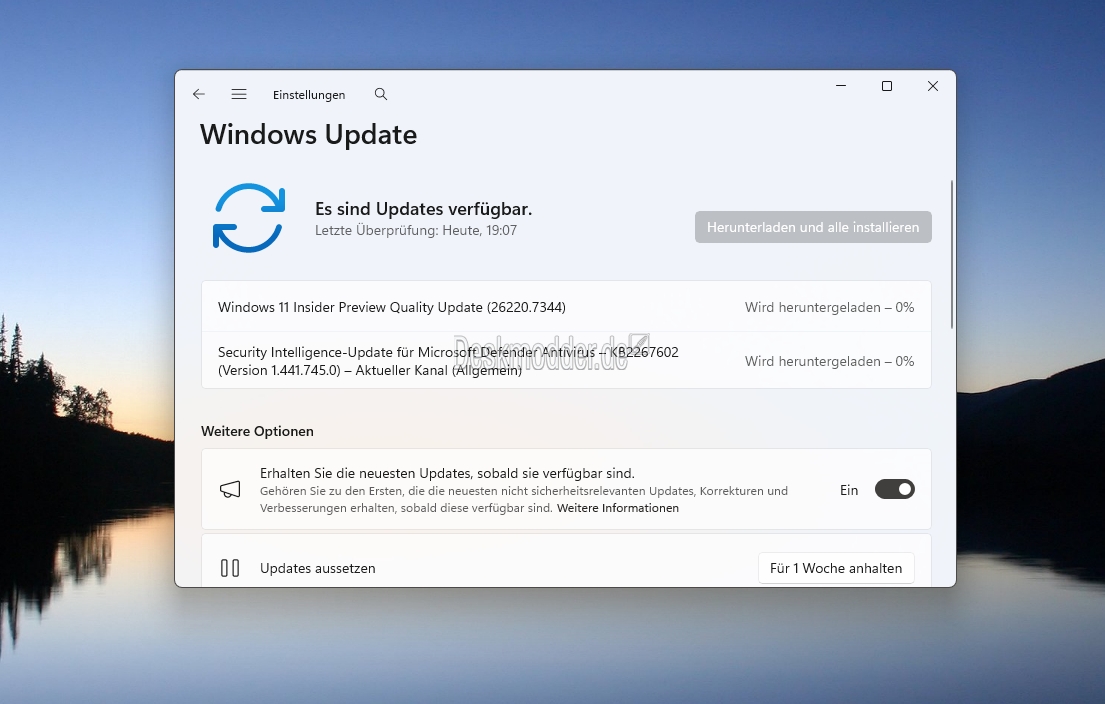The width and height of the screenshot is (1105, 704).
Task: Pause updates with Für 1 Woche anhalten
Action: pyautogui.click(x=836, y=568)
